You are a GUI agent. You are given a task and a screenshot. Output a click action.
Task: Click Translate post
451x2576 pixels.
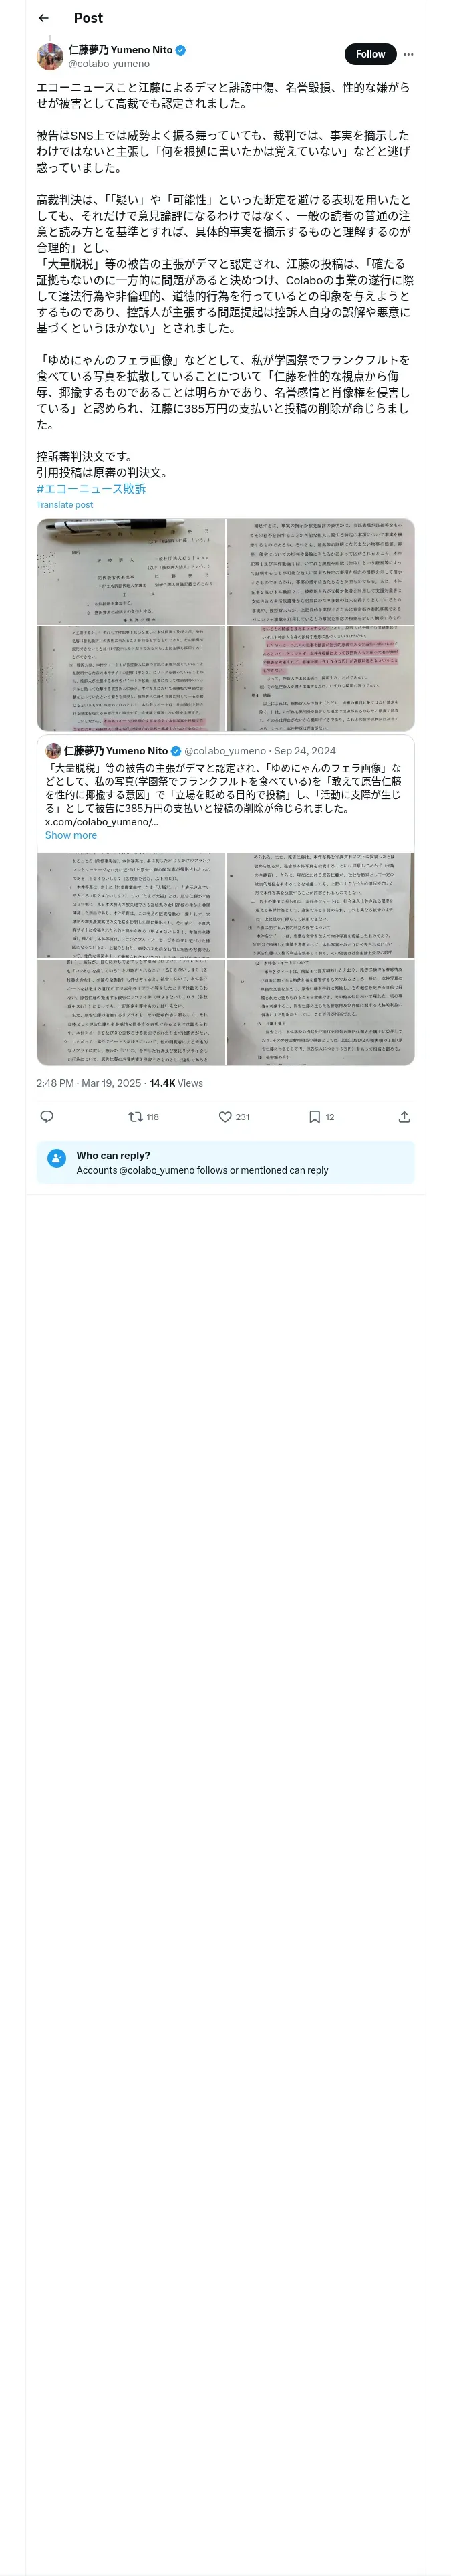click(x=65, y=505)
